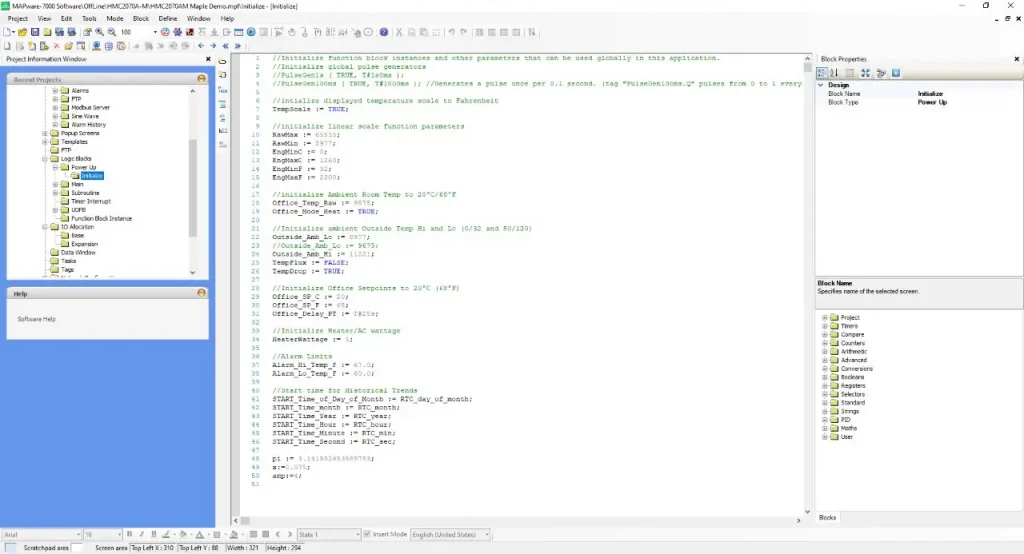Viewport: 1024px width, 554px height.
Task: Open the Tools menu
Action: pyautogui.click(x=89, y=18)
